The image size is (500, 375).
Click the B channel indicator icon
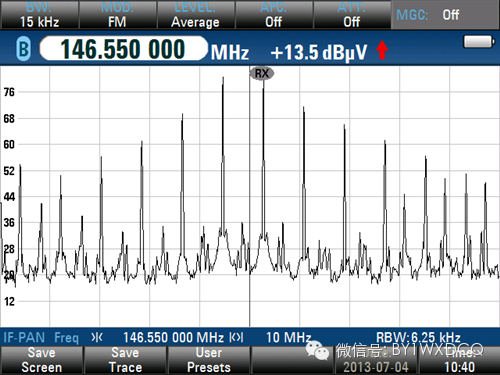click(23, 49)
